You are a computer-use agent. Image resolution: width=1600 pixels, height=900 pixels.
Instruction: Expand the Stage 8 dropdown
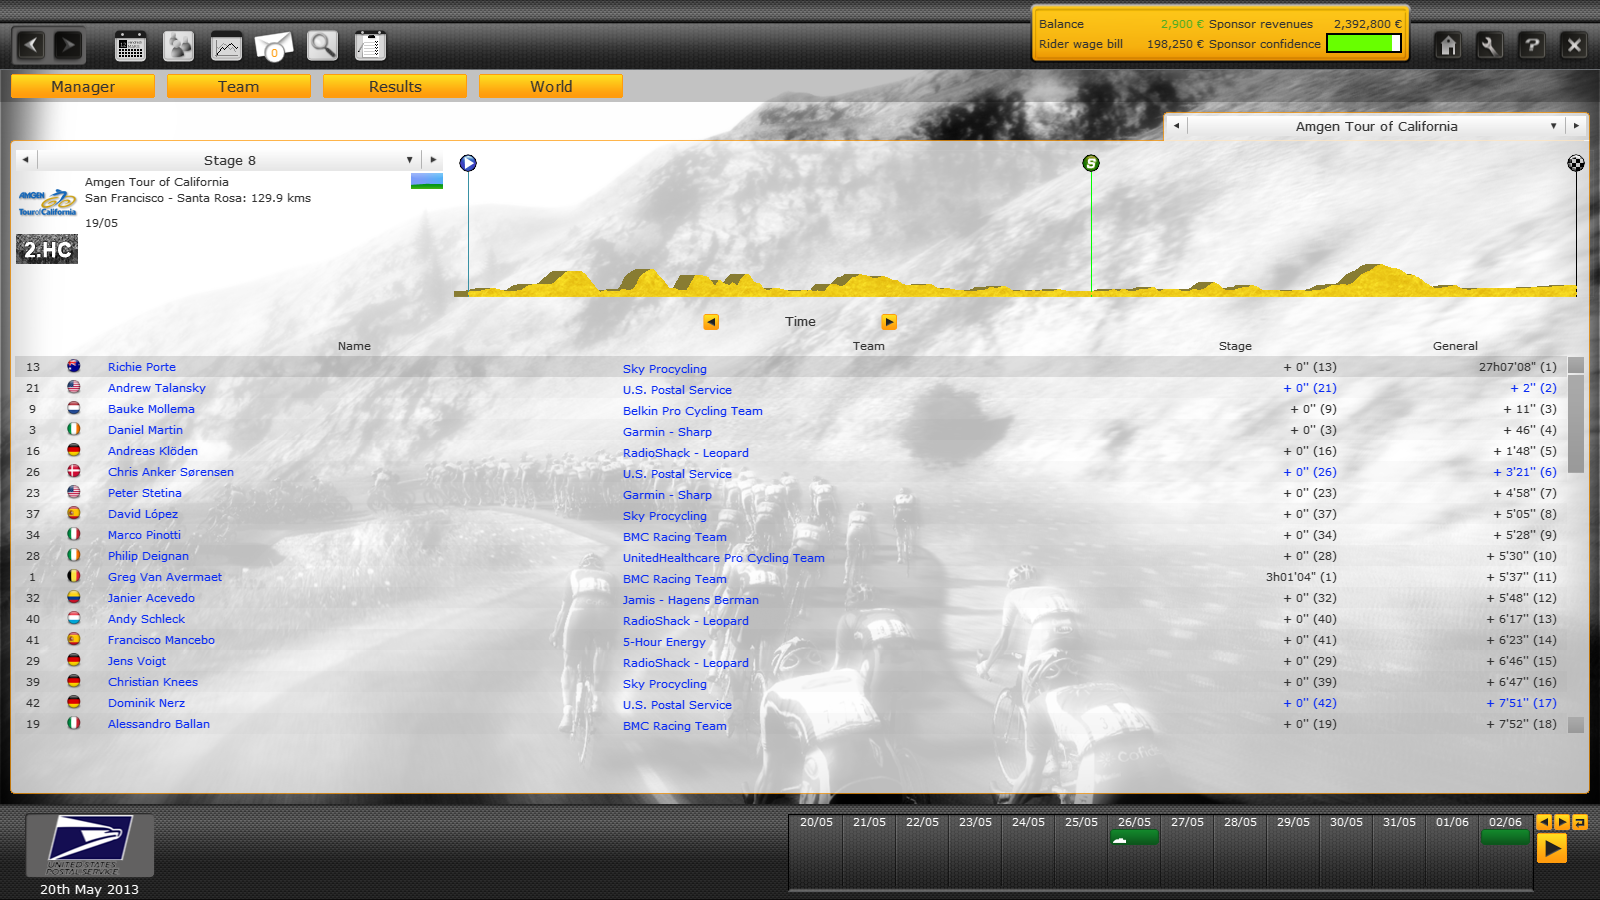[x=409, y=160]
